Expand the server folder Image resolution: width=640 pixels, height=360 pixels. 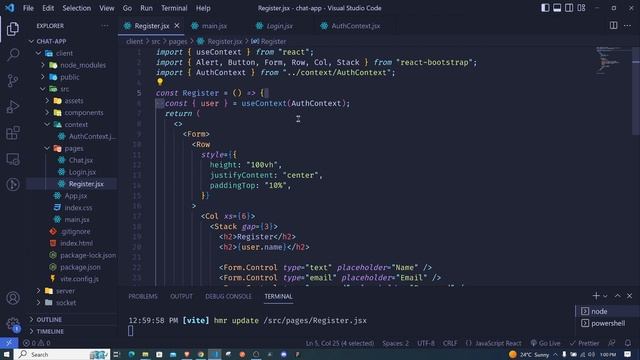click(38, 291)
